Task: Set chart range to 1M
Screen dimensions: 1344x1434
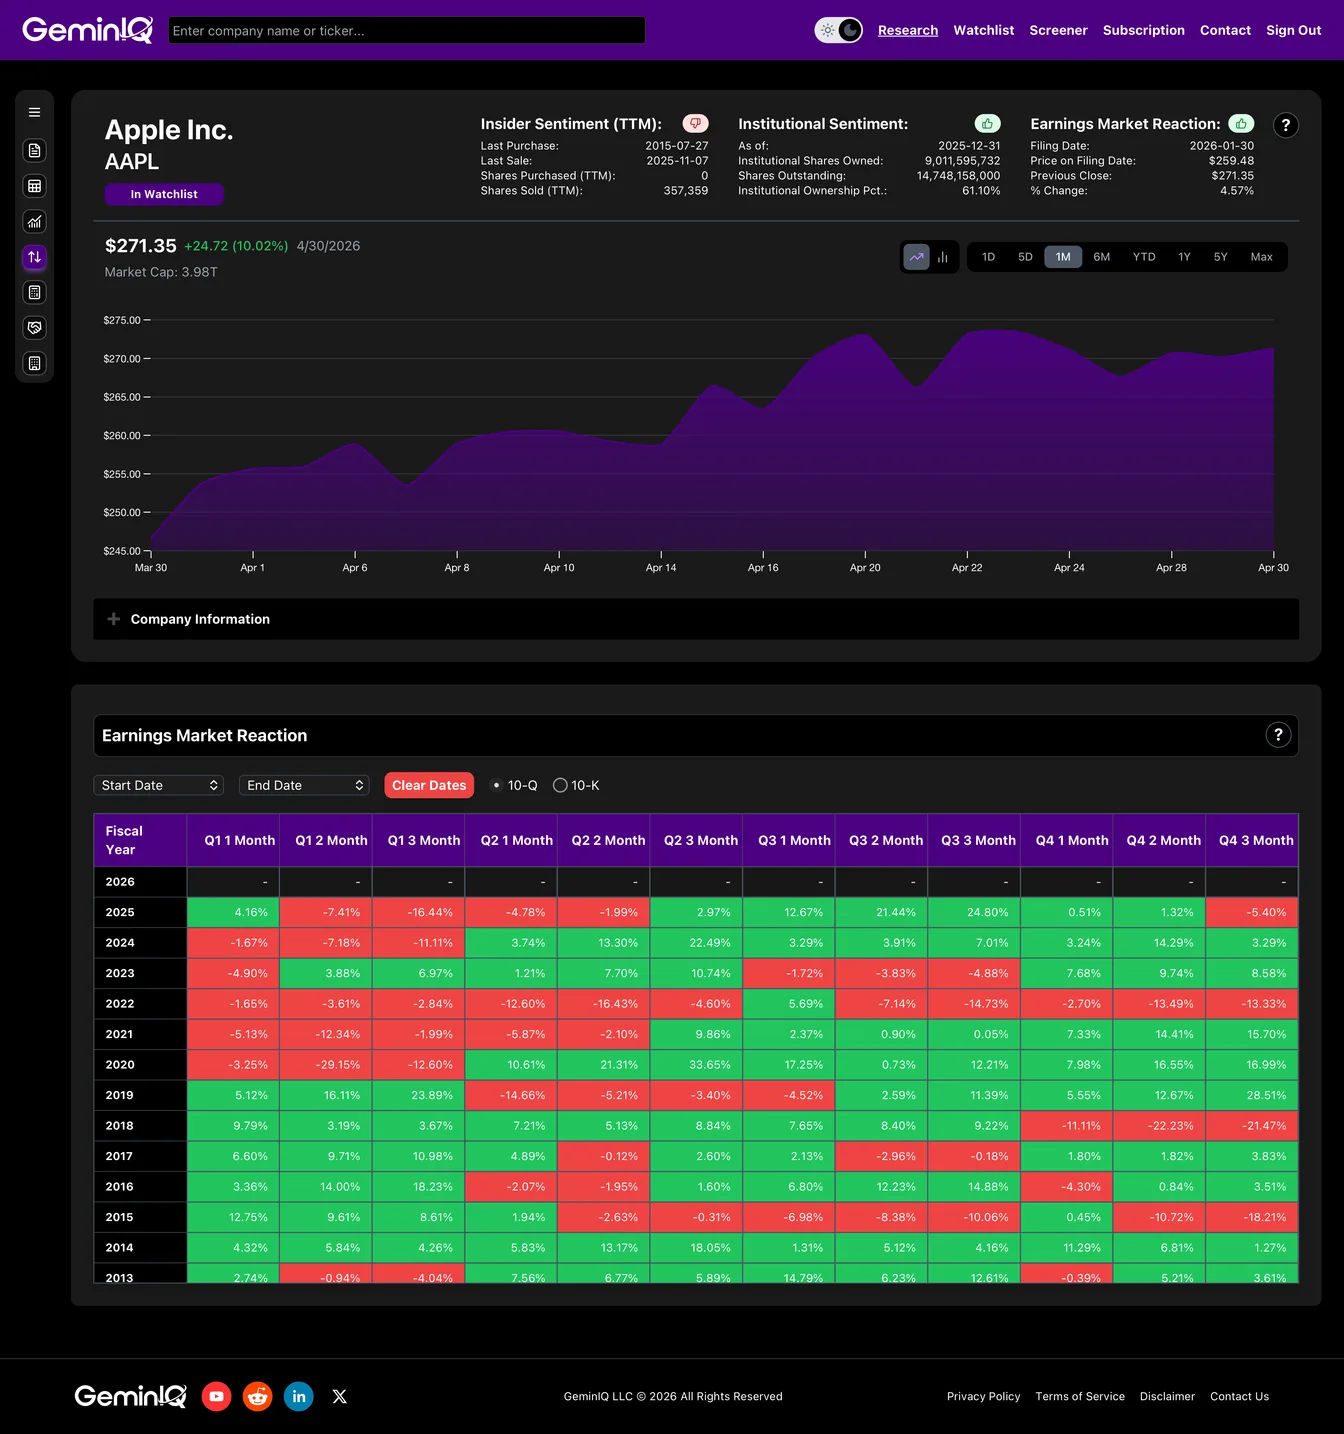Action: point(1063,257)
